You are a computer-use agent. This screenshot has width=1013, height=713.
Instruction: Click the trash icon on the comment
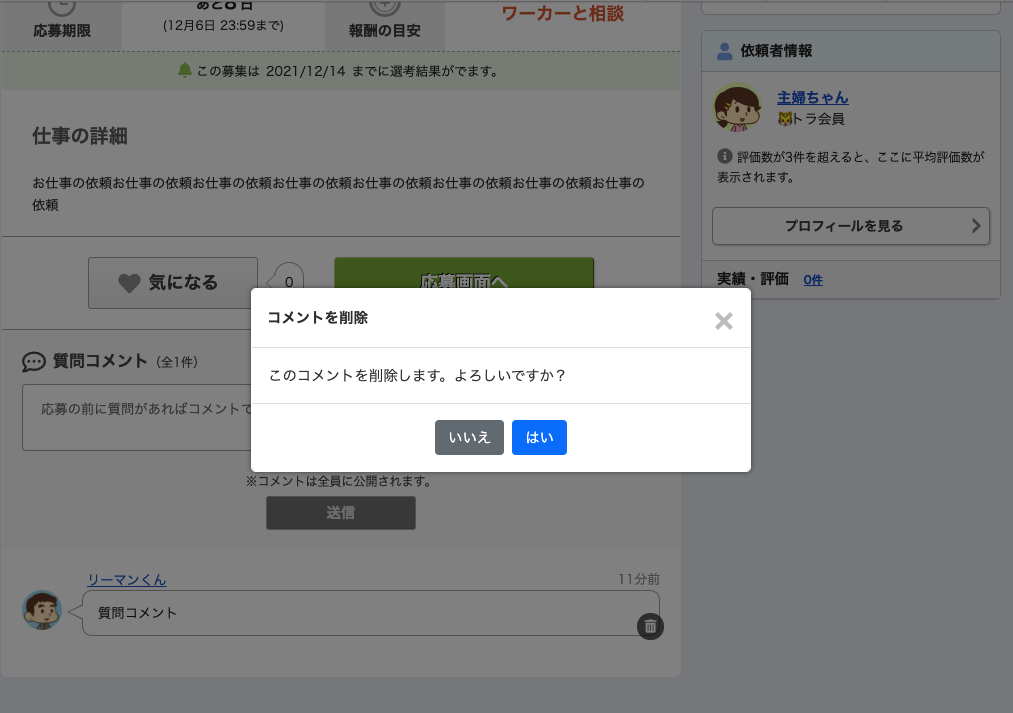[x=650, y=626]
